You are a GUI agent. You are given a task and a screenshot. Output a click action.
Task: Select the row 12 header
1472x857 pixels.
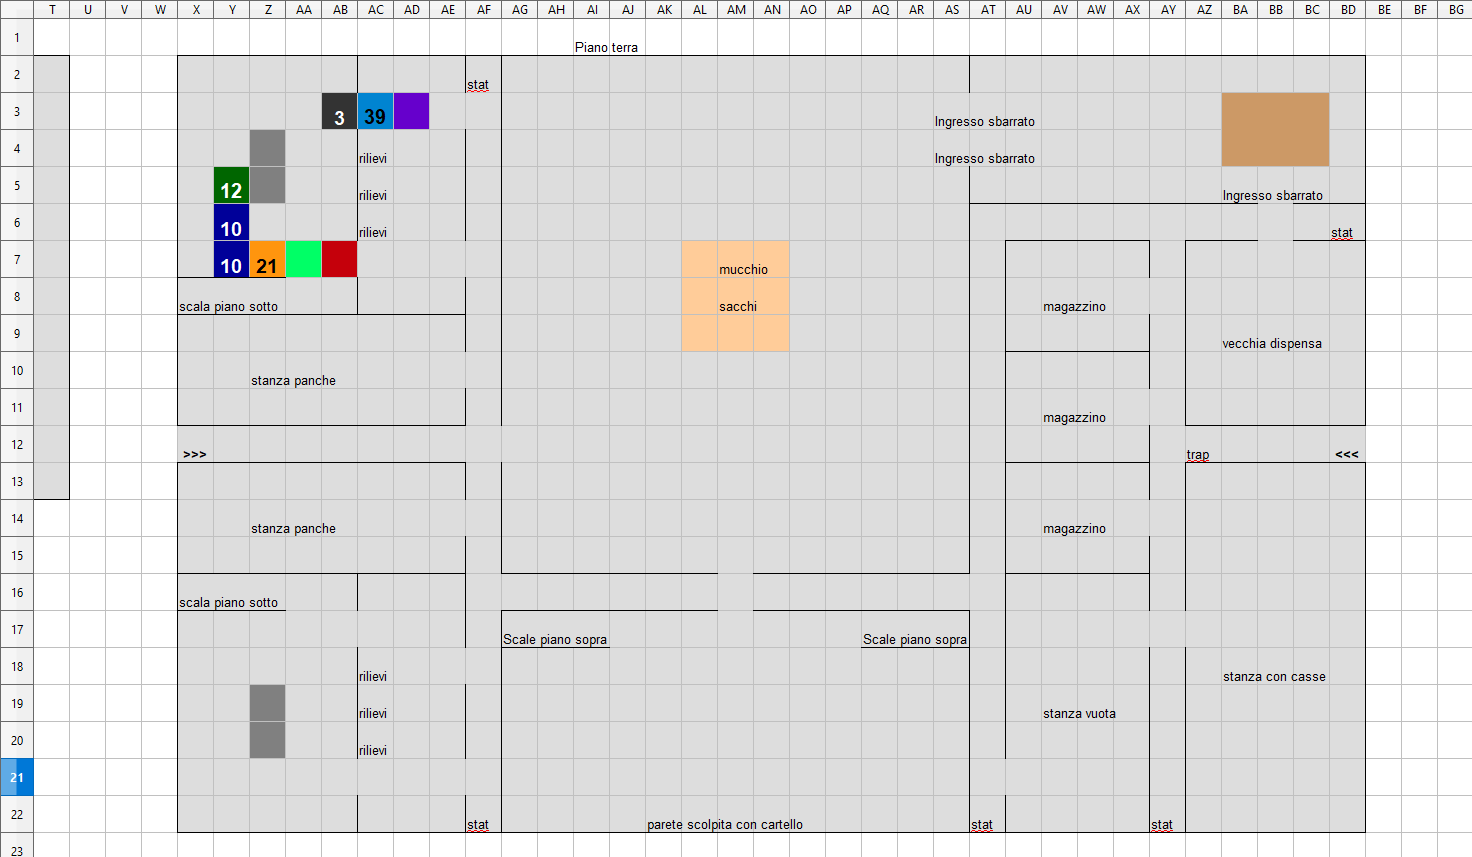click(x=17, y=444)
